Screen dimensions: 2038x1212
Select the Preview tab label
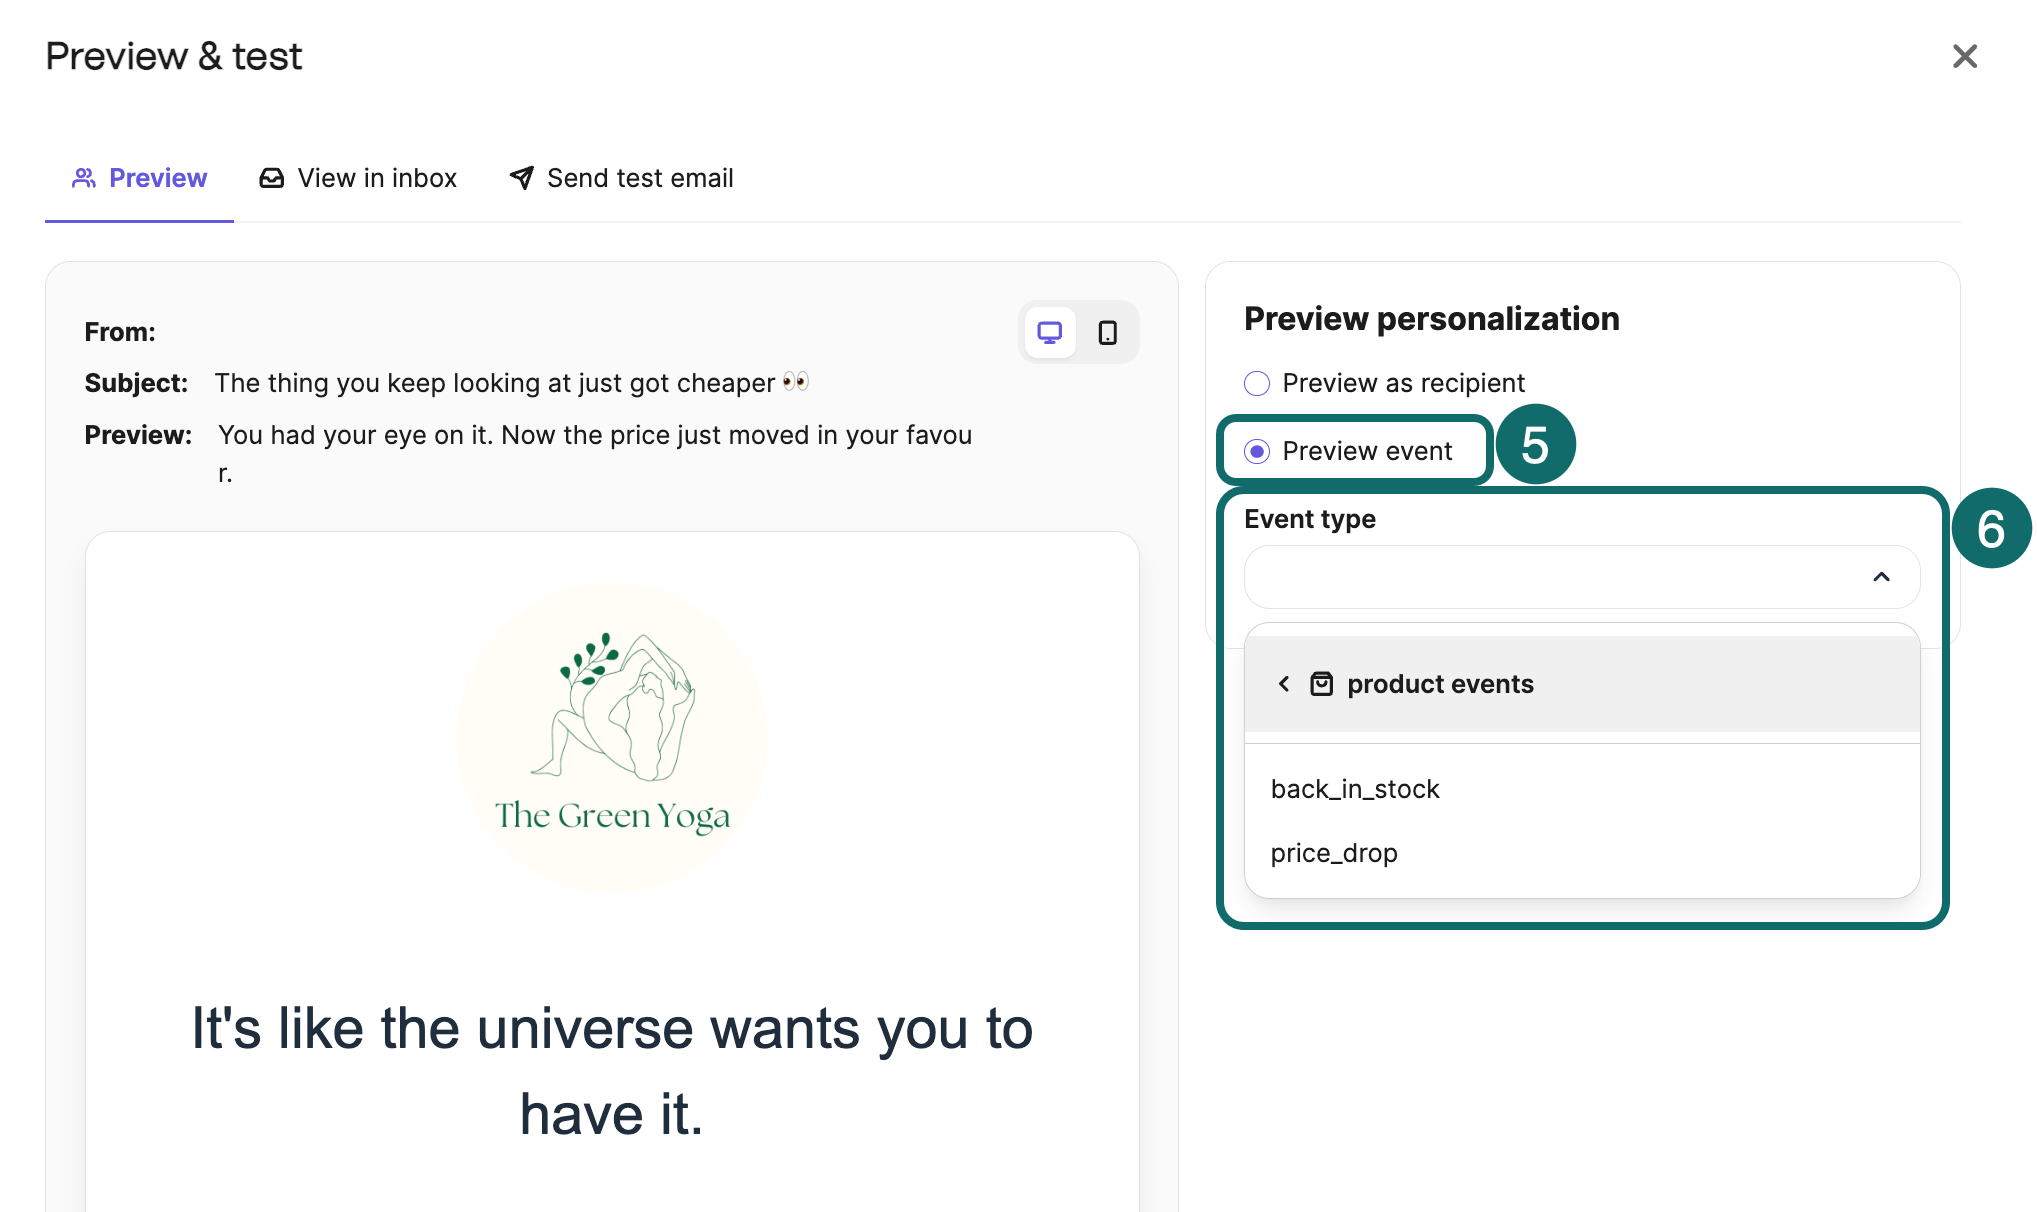pyautogui.click(x=157, y=178)
